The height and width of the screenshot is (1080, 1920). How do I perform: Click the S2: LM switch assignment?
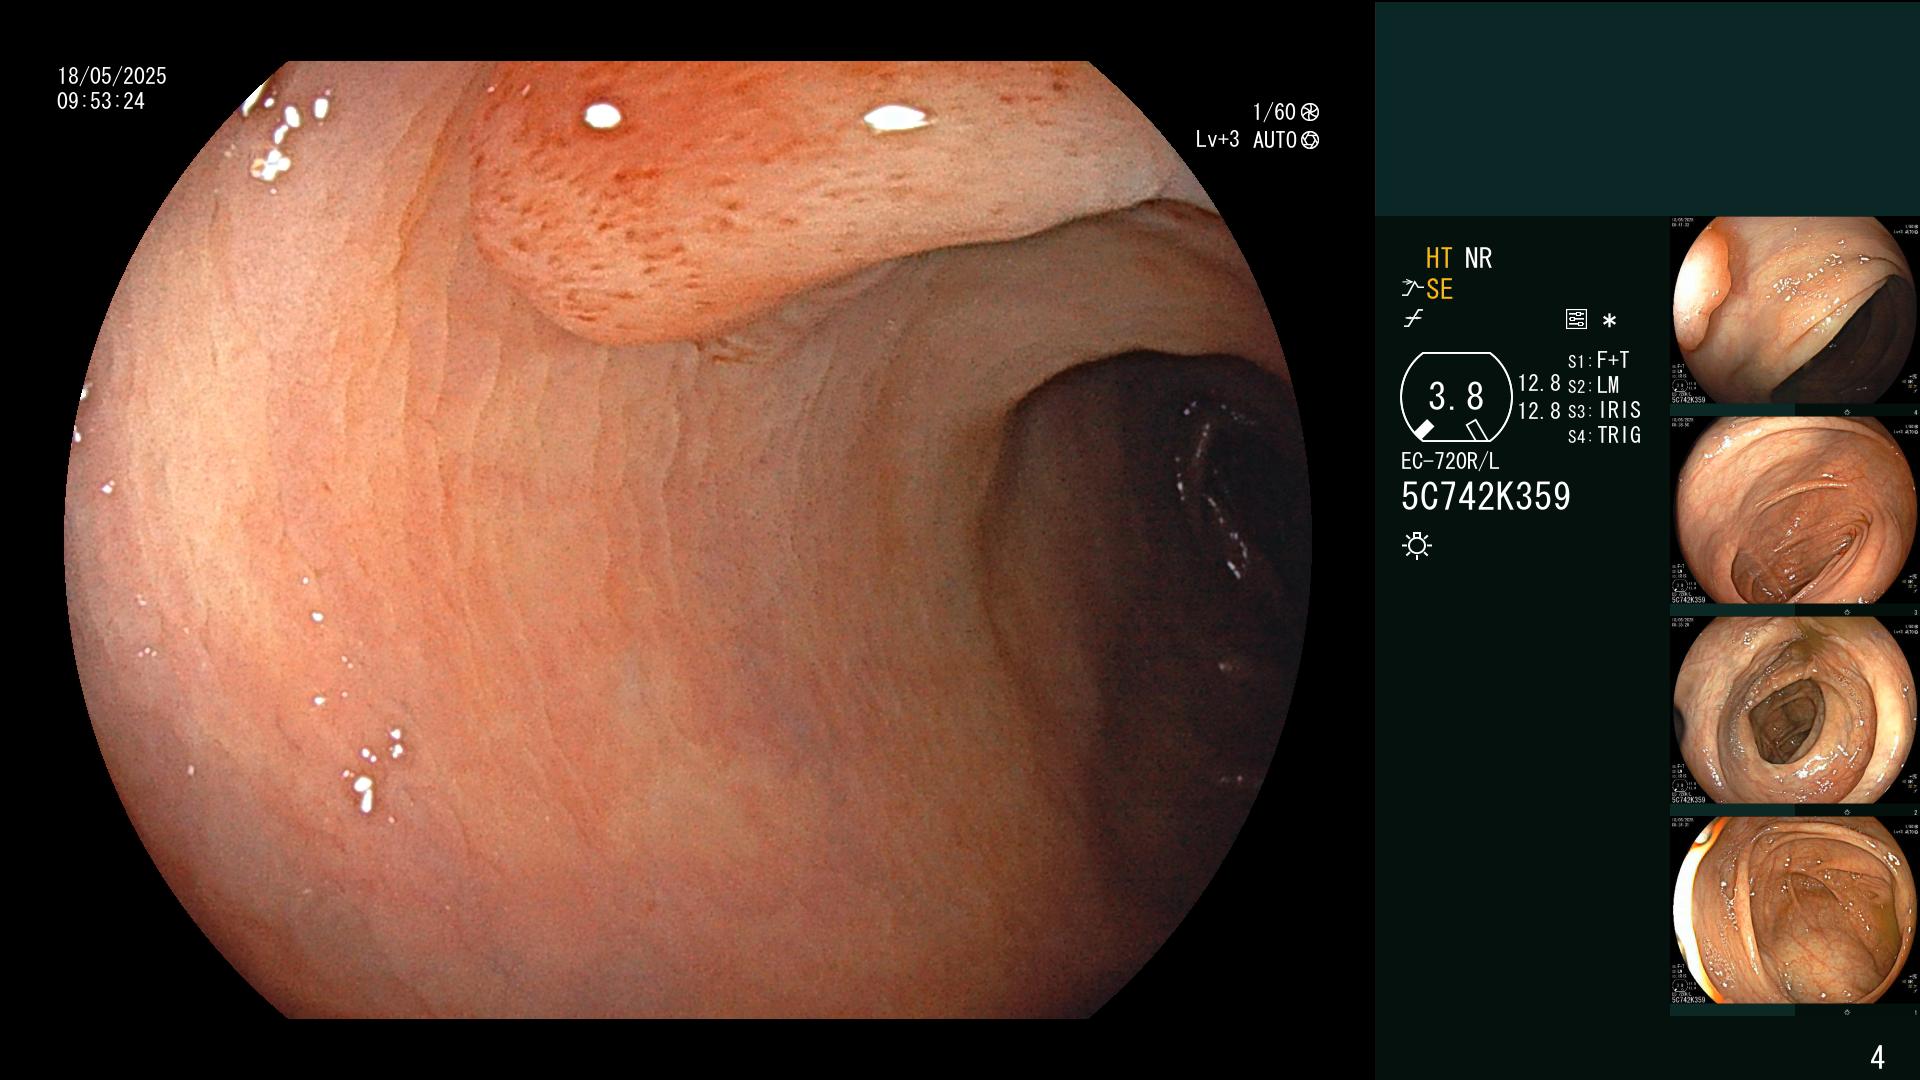pyautogui.click(x=1593, y=385)
